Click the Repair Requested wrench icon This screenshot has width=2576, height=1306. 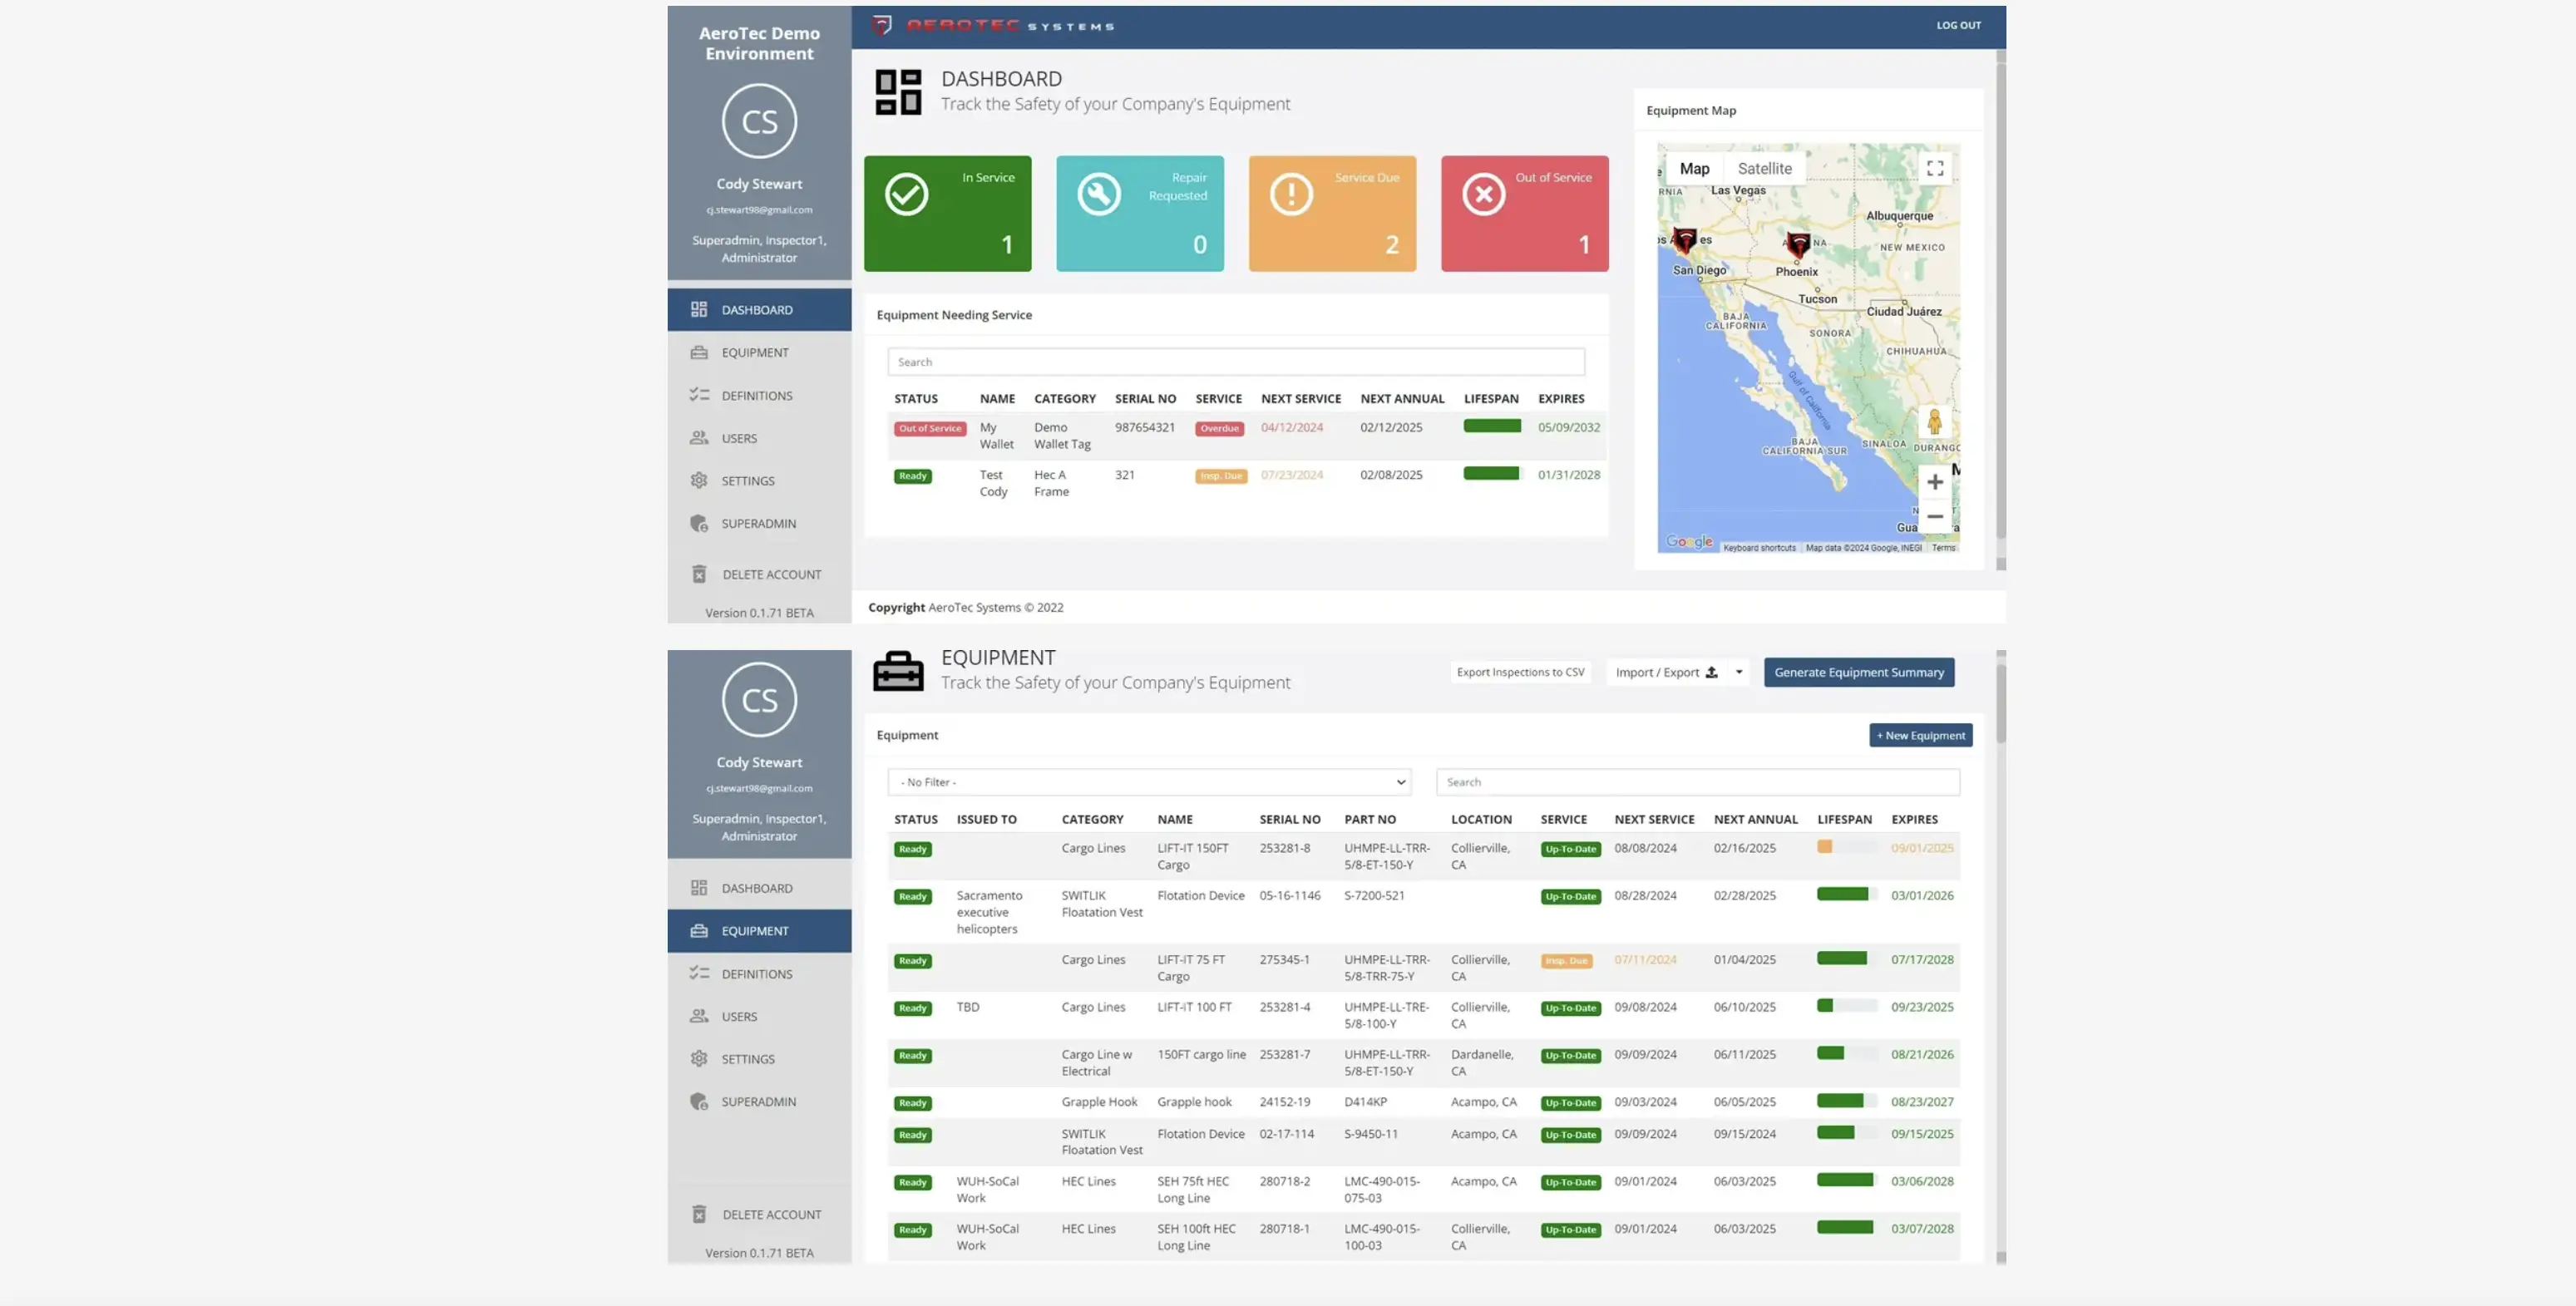coord(1098,194)
